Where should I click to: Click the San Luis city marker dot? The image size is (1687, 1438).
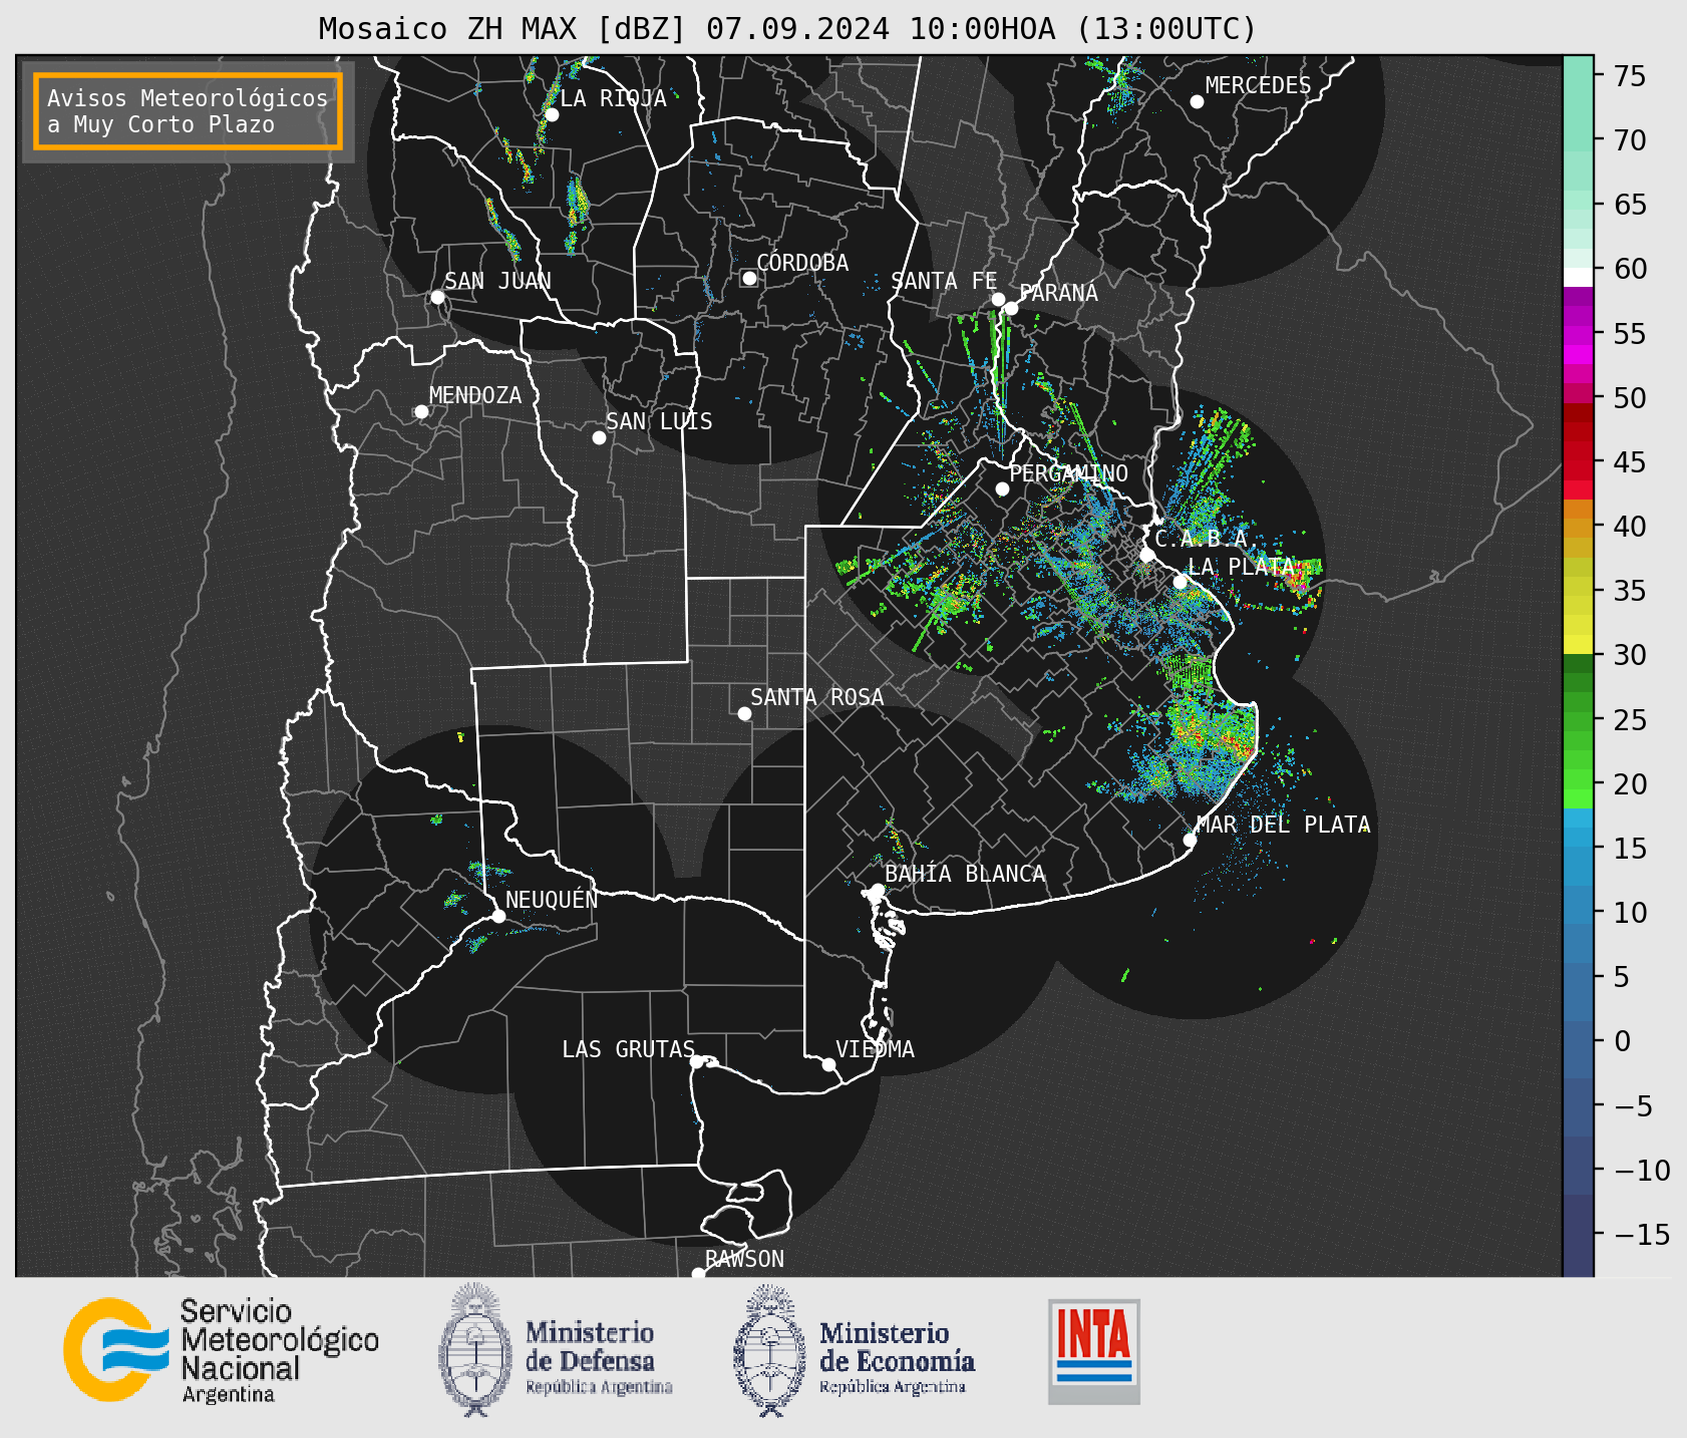pos(599,438)
